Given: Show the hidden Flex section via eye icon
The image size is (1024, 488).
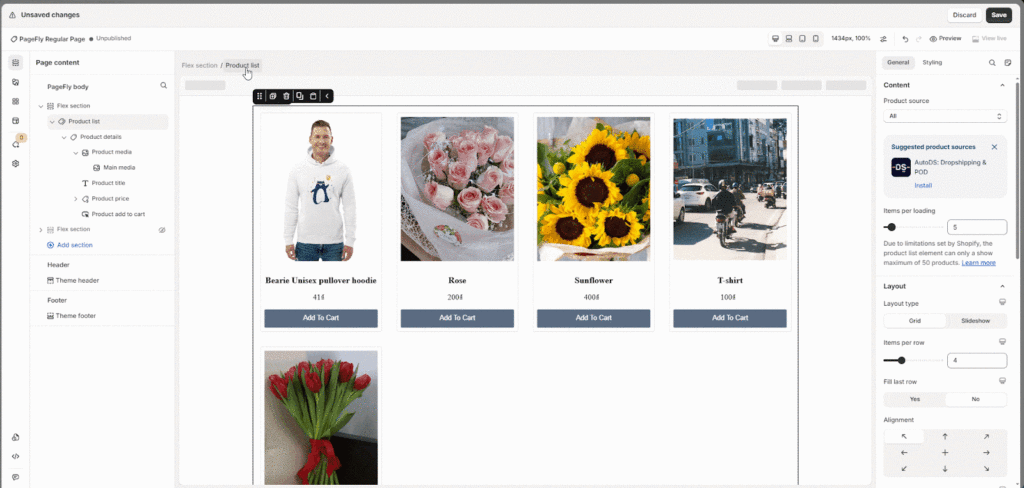Looking at the screenshot, I should tap(161, 230).
